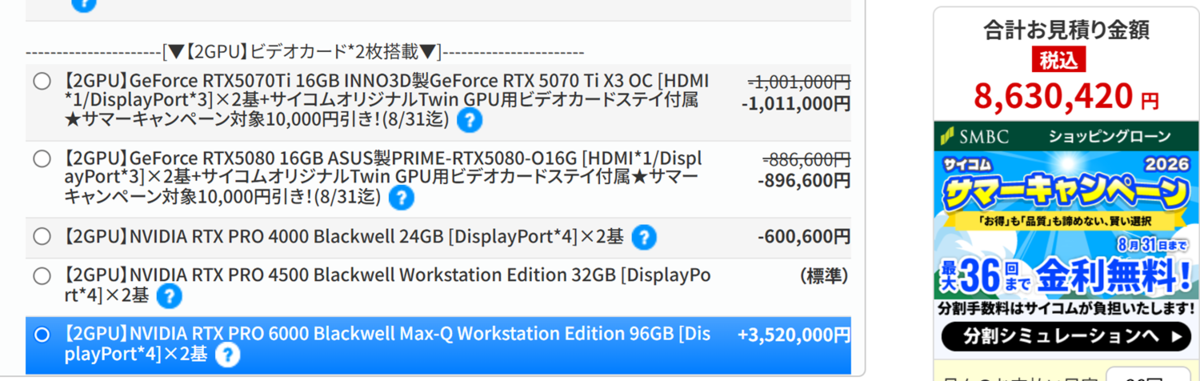The height and width of the screenshot is (381, 1200).
Task: Select the RTX5080 16GB ASUS PRIME radio button
Action: click(42, 158)
